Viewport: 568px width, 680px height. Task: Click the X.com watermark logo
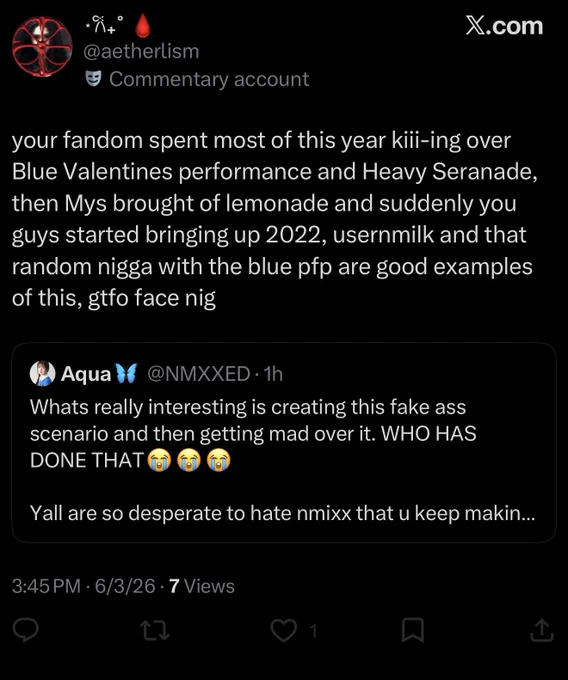coord(504,26)
